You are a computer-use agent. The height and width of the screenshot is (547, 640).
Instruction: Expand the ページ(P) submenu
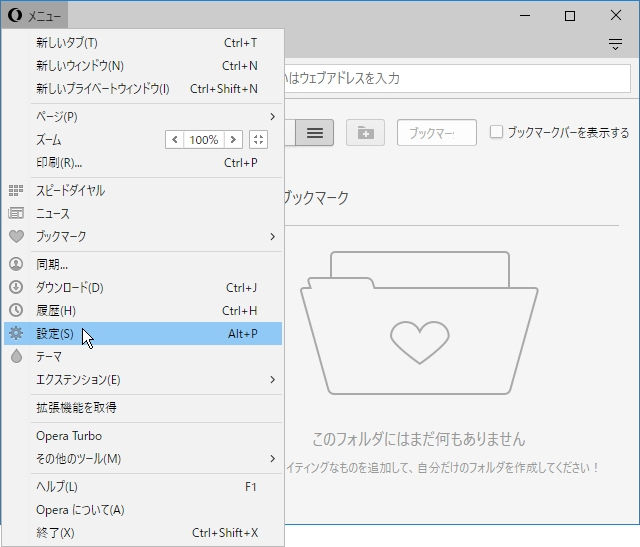[272, 117]
